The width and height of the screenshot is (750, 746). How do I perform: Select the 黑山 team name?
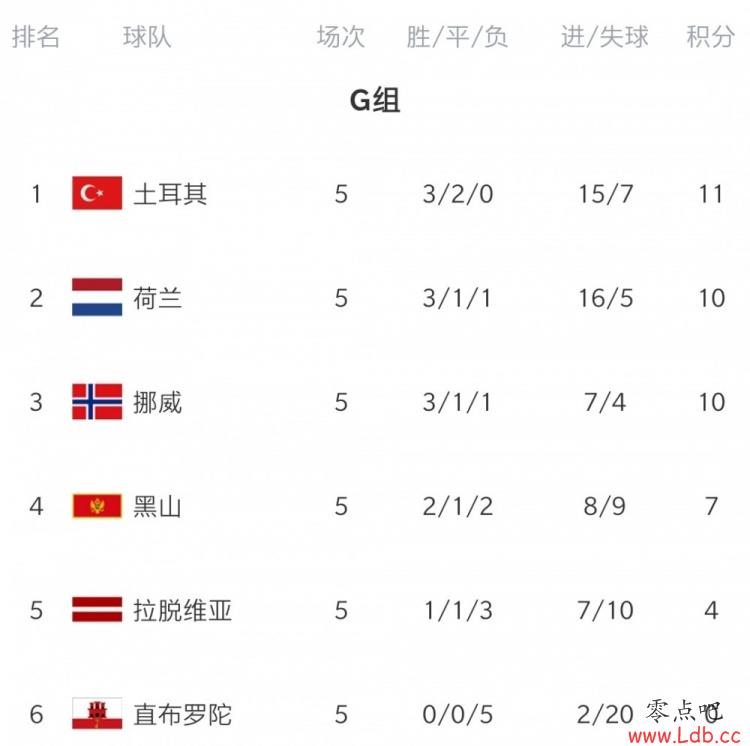[x=158, y=506]
